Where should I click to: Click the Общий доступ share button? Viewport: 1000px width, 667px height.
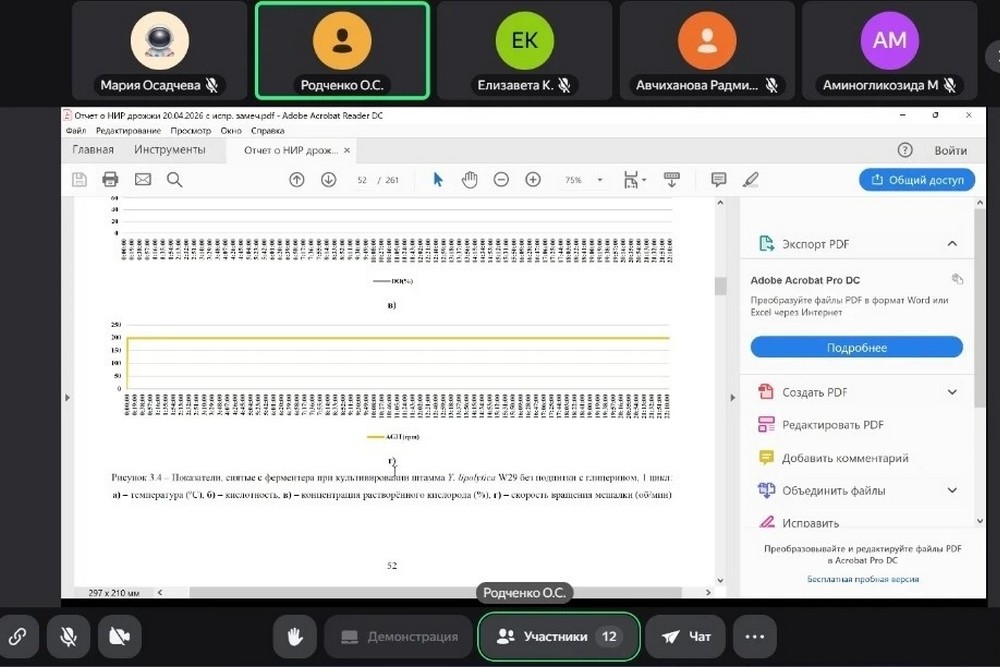(917, 180)
